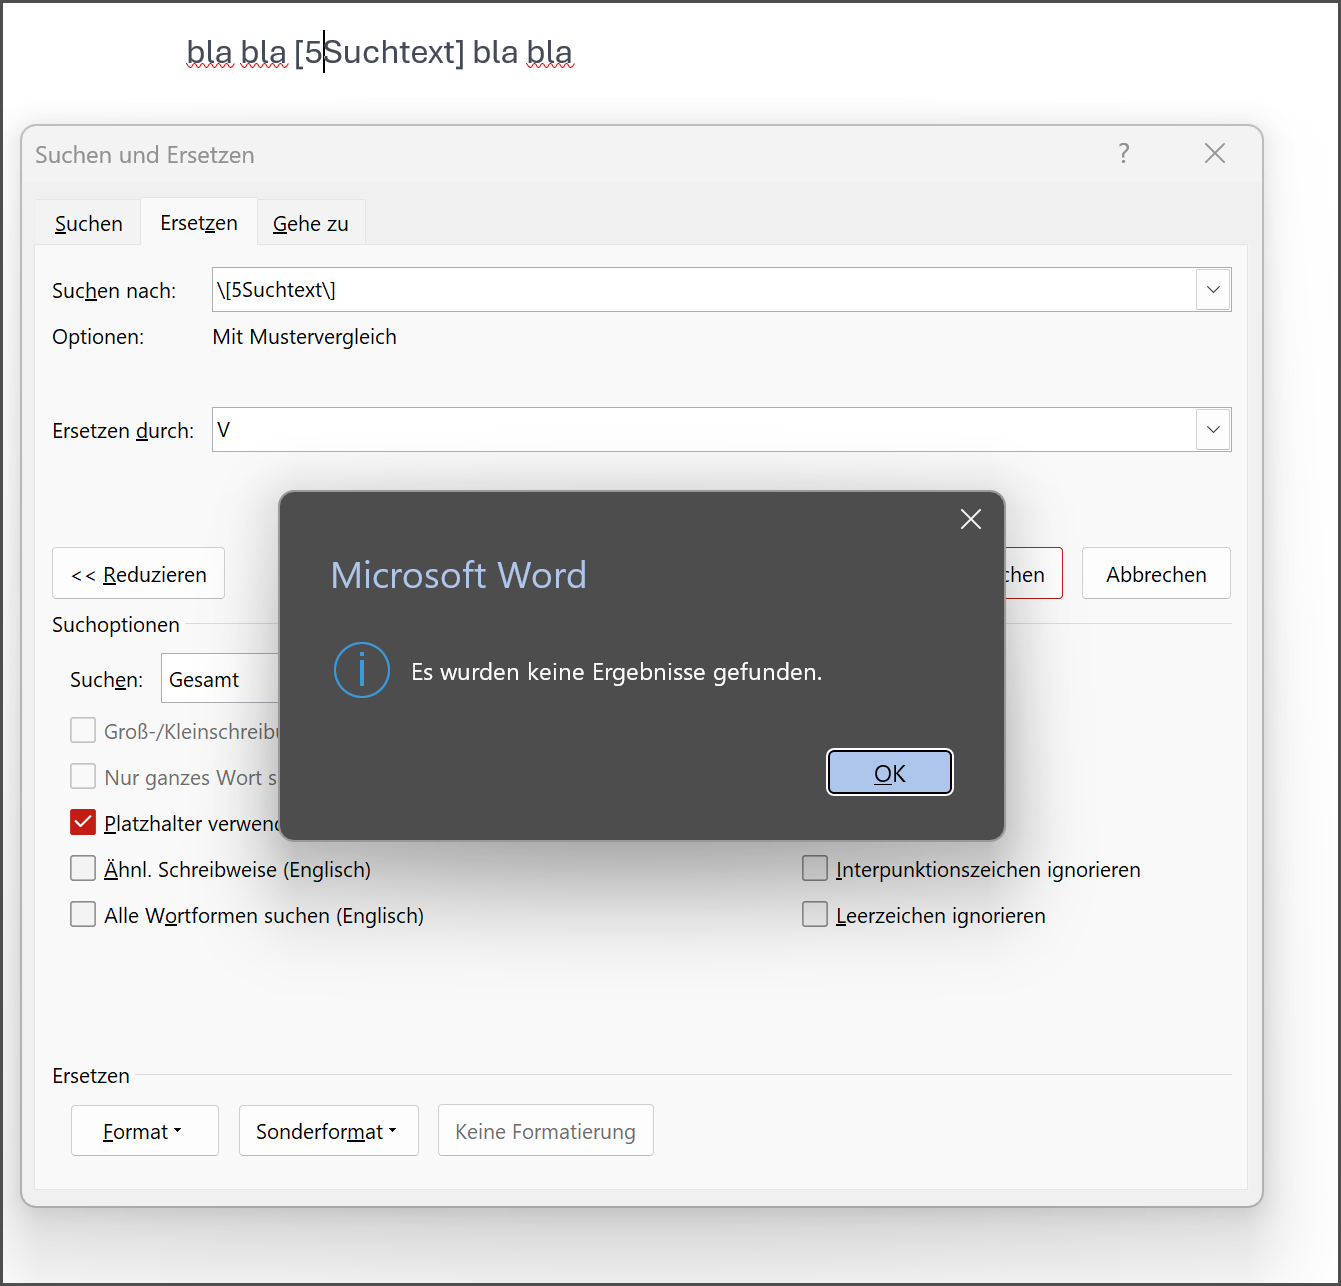Click the 'Suchoptionen' section label
Viewport: 1341px width, 1286px height.
click(116, 625)
